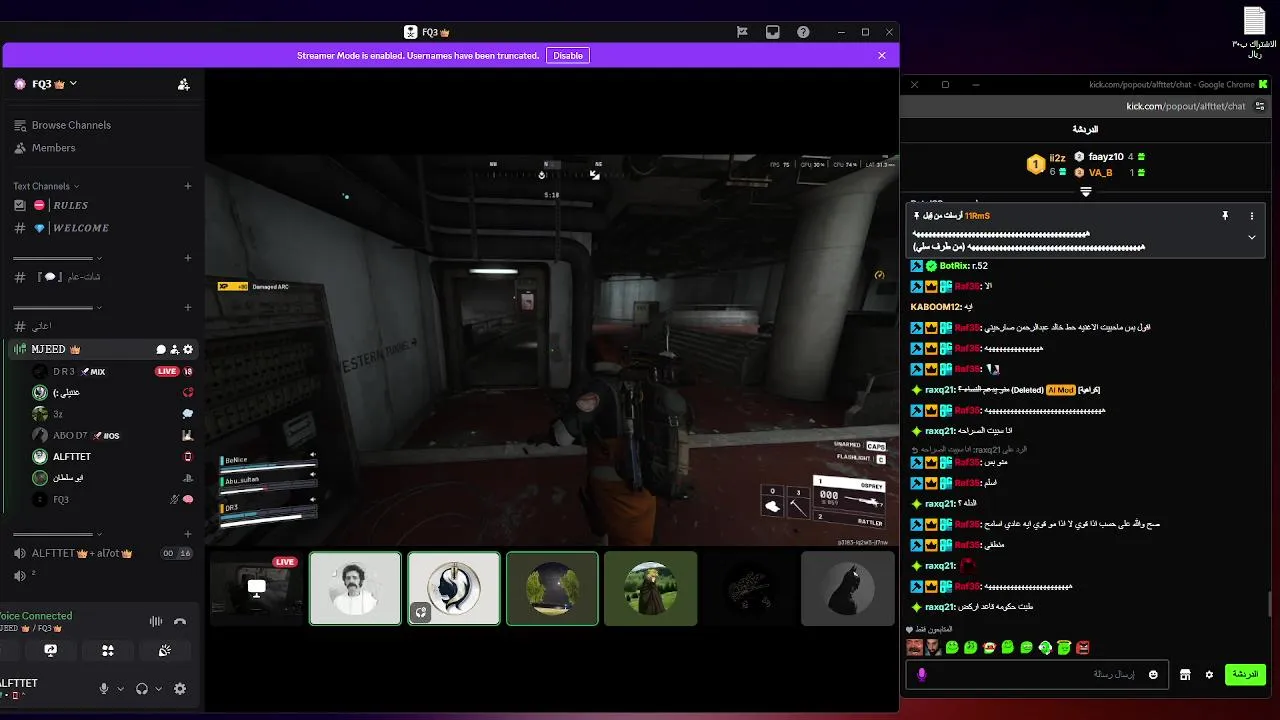Open Kick chat settings gear
1280x720 pixels.
tap(1209, 675)
